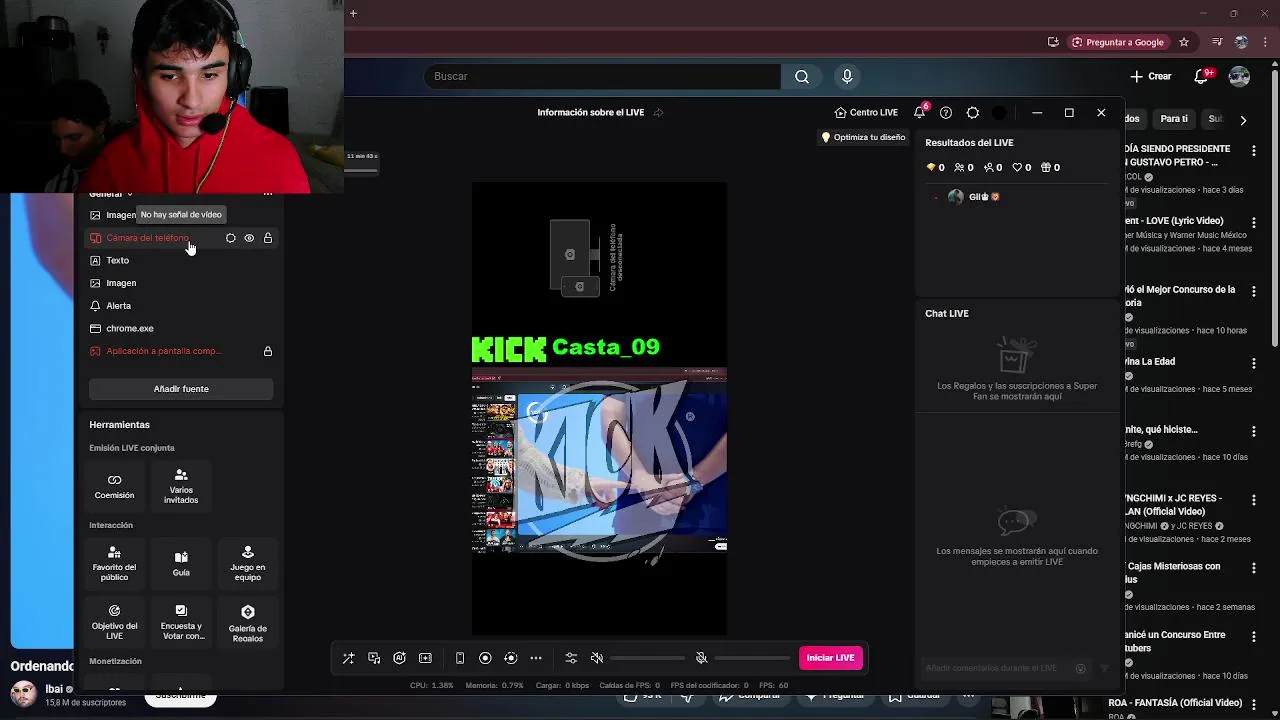
Task: Bookmark this page with Chrome star icon
Action: point(1184,42)
